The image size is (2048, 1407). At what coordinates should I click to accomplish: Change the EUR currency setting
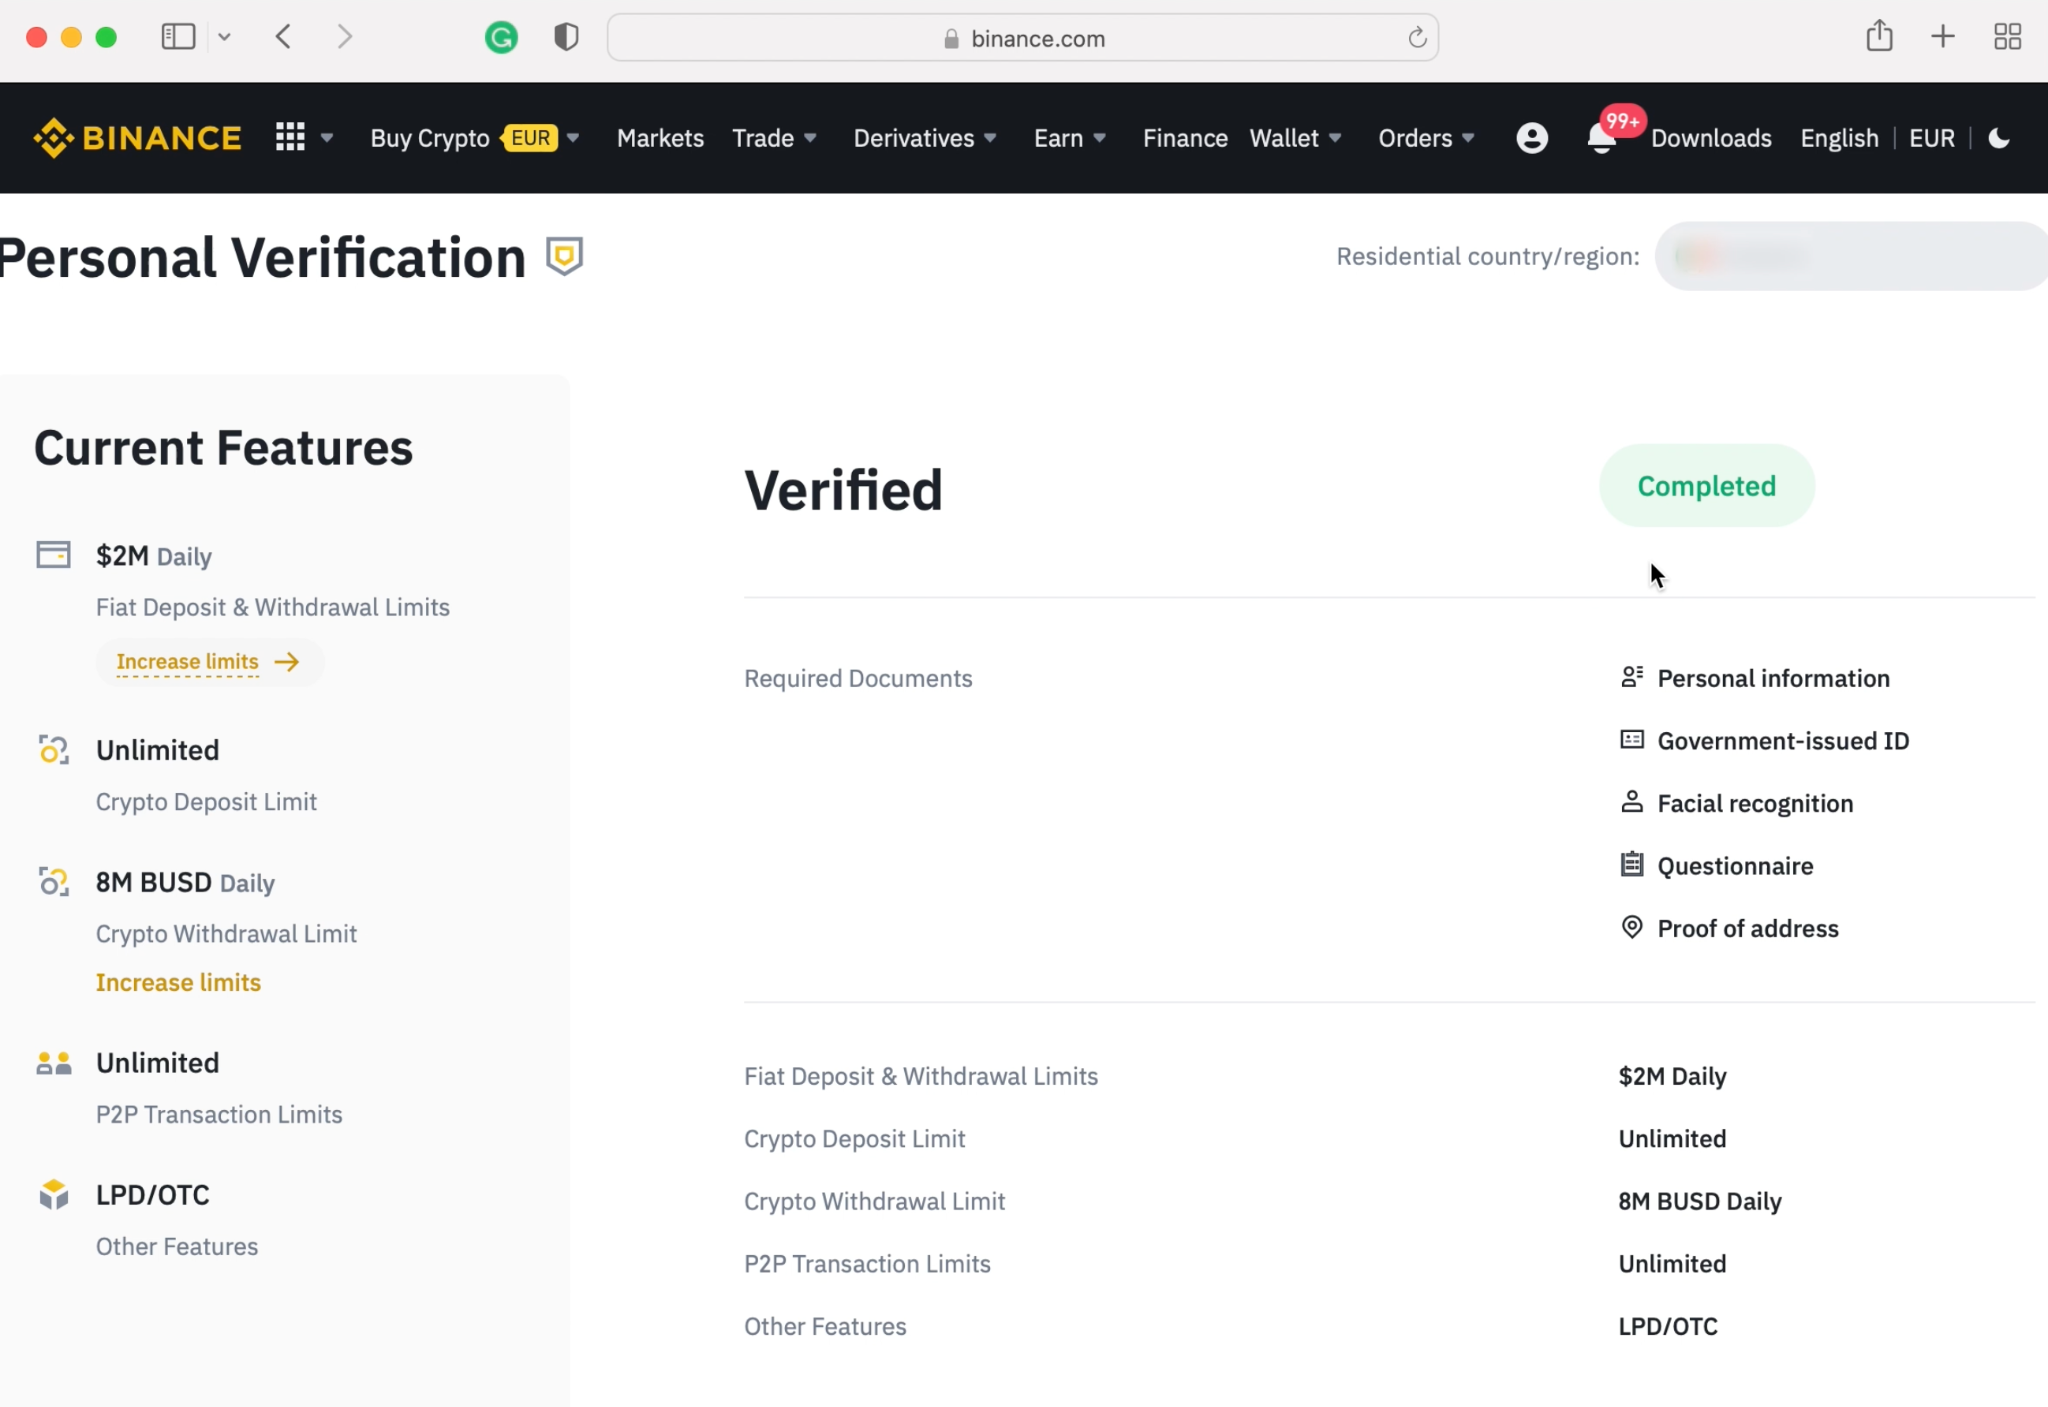click(x=1932, y=138)
